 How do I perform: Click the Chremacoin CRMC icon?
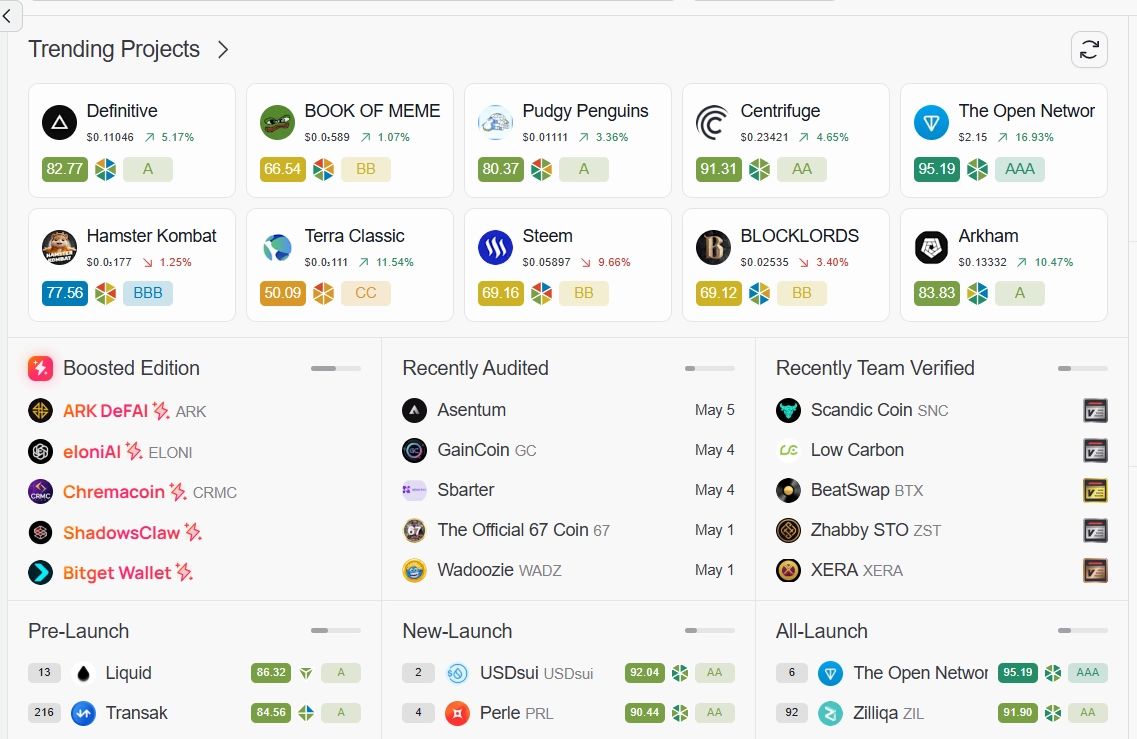click(x=41, y=492)
